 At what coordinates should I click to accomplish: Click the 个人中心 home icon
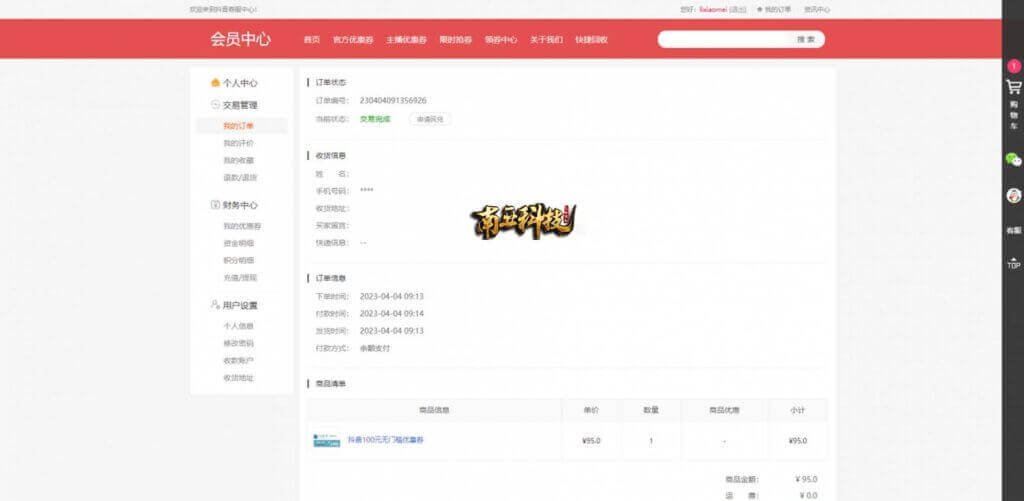coord(215,83)
